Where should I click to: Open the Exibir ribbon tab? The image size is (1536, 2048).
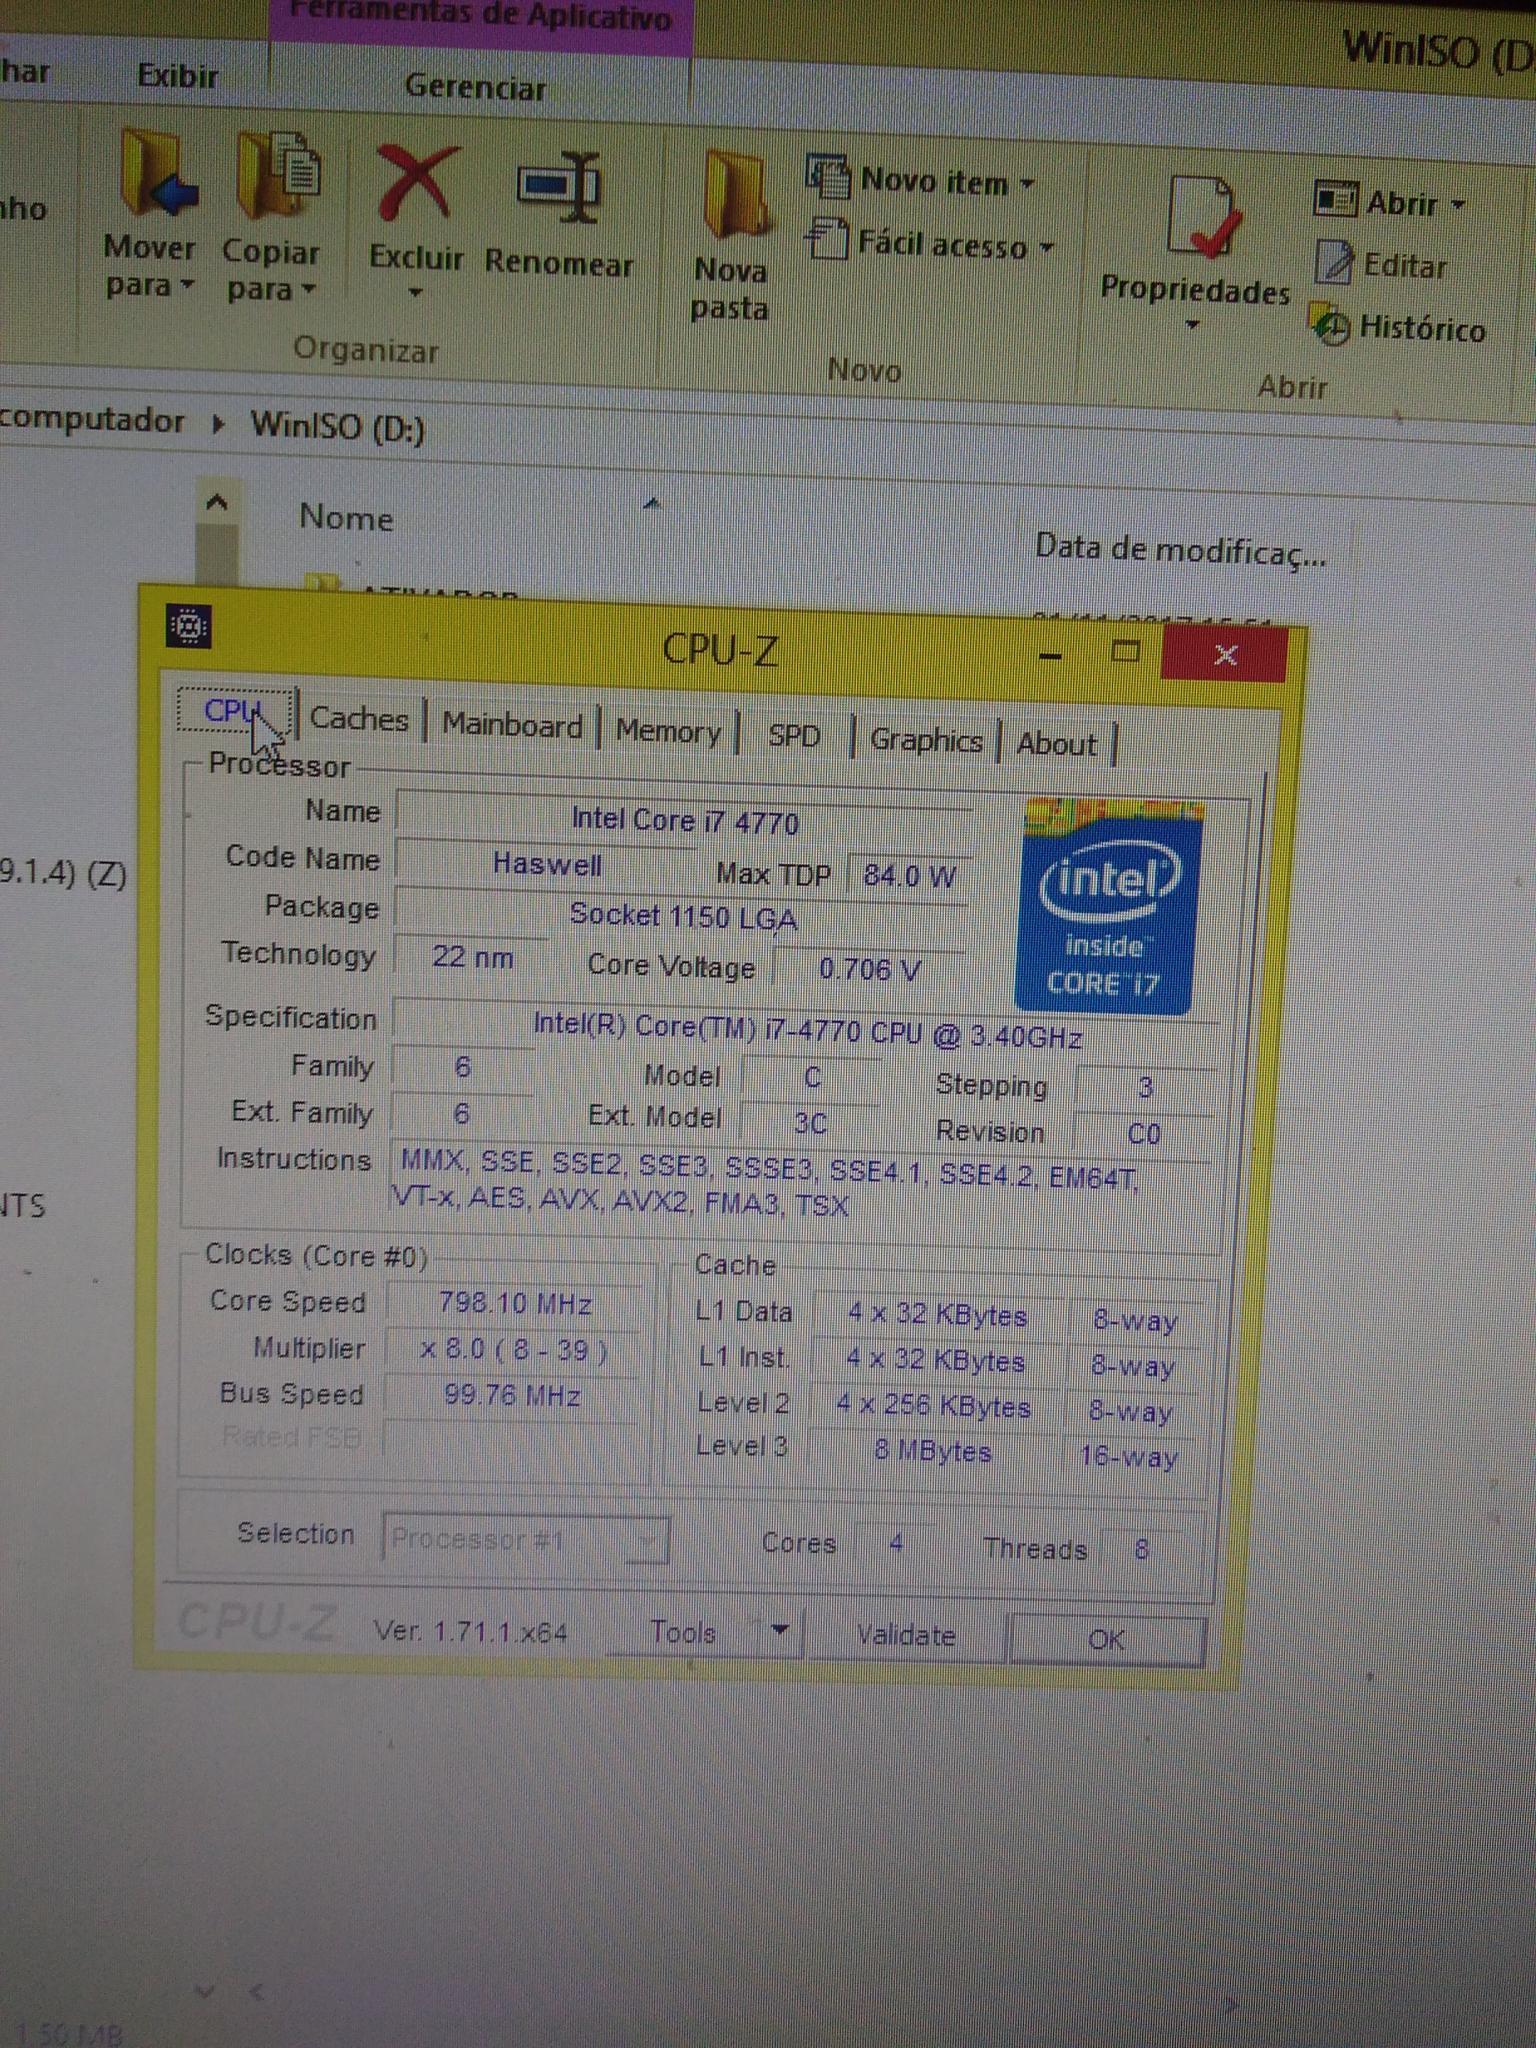click(x=177, y=75)
